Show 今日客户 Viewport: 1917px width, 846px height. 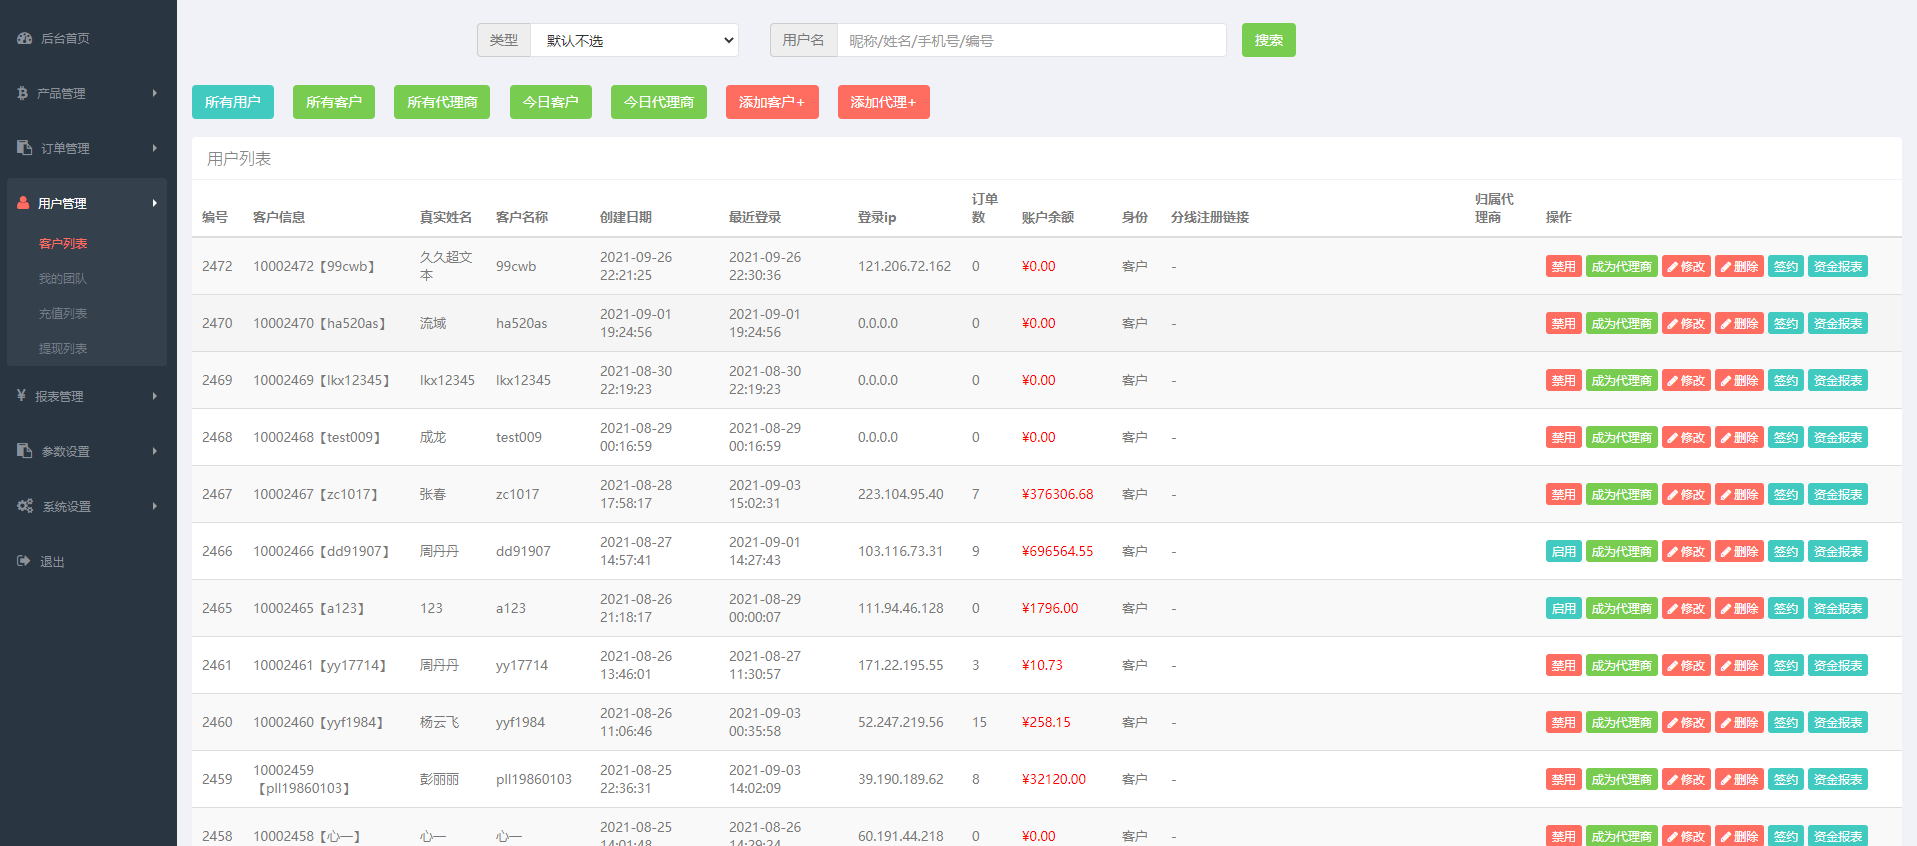pos(551,102)
